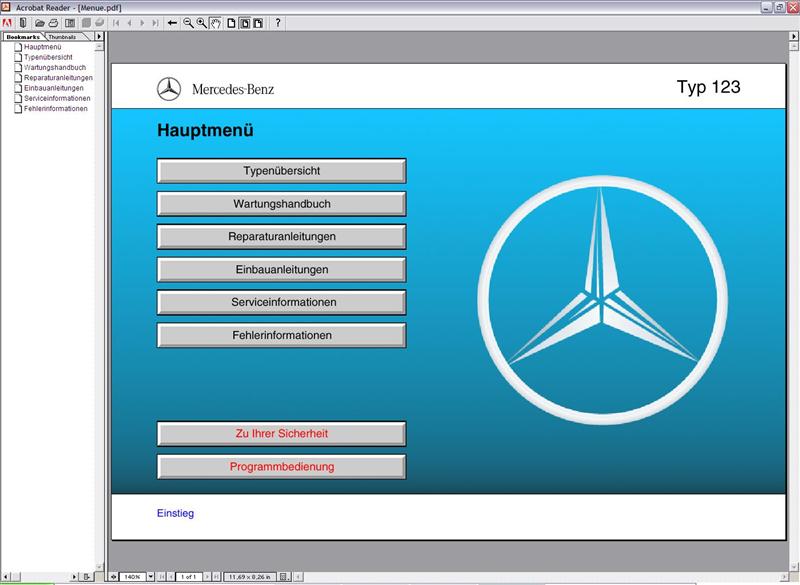Select the Zoom In magnifier tool
Screen dimensions: 800x585
(202, 23)
